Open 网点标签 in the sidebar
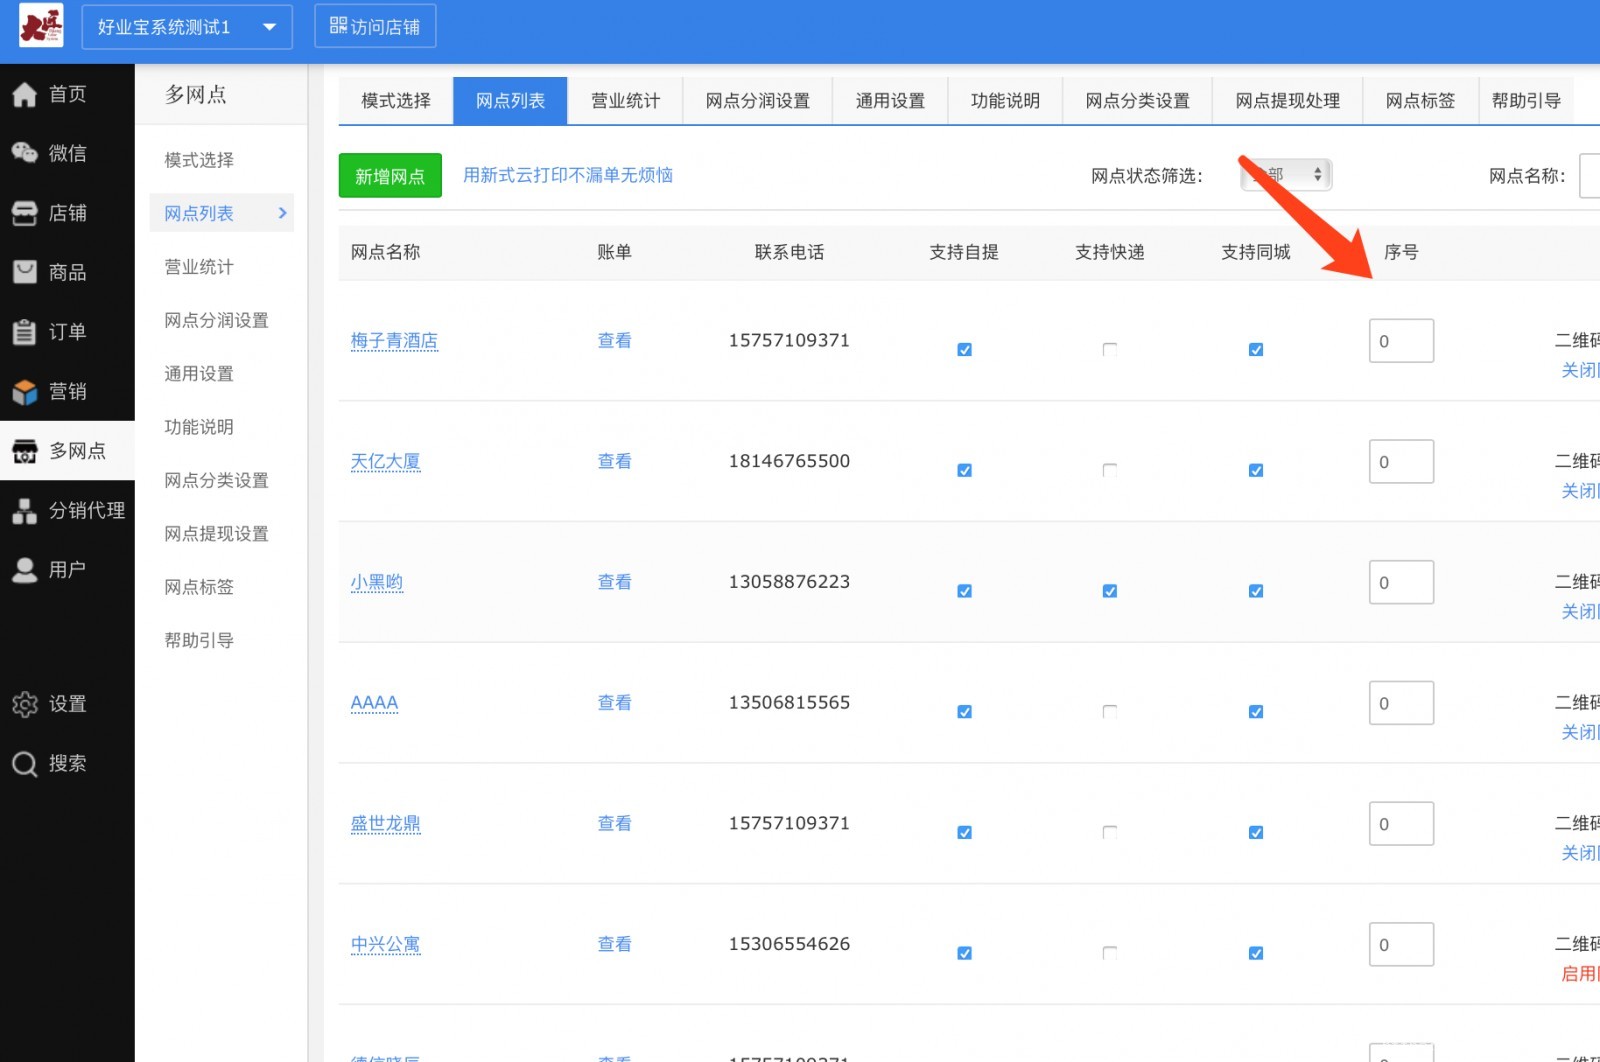Image resolution: width=1600 pixels, height=1062 pixels. (x=199, y=587)
